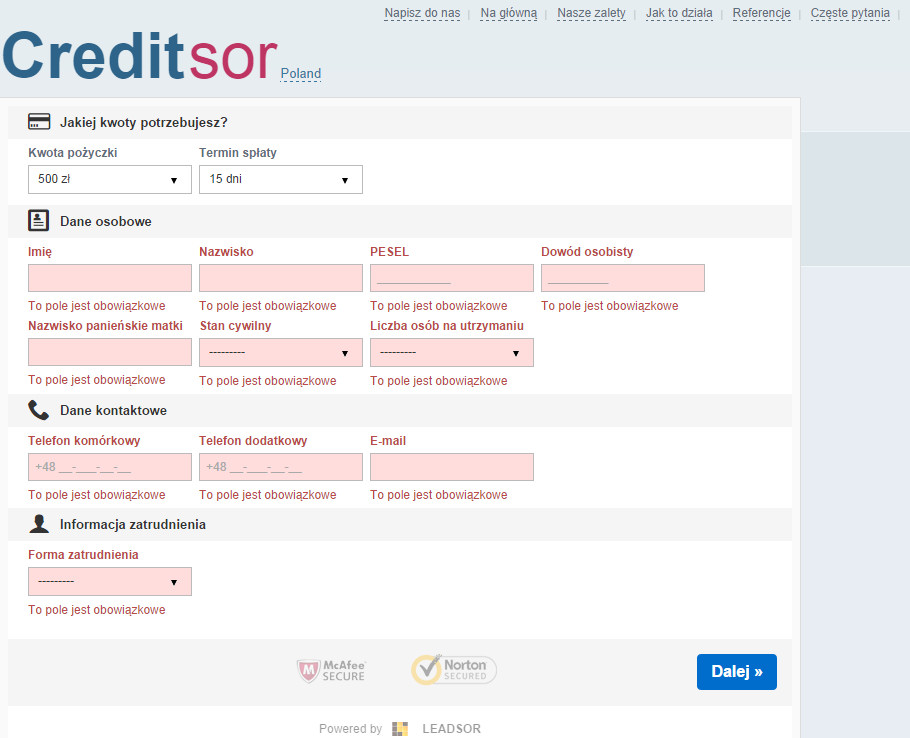Viewport: 910px width, 738px height.
Task: Click the LEADSOR text link
Action: (452, 729)
